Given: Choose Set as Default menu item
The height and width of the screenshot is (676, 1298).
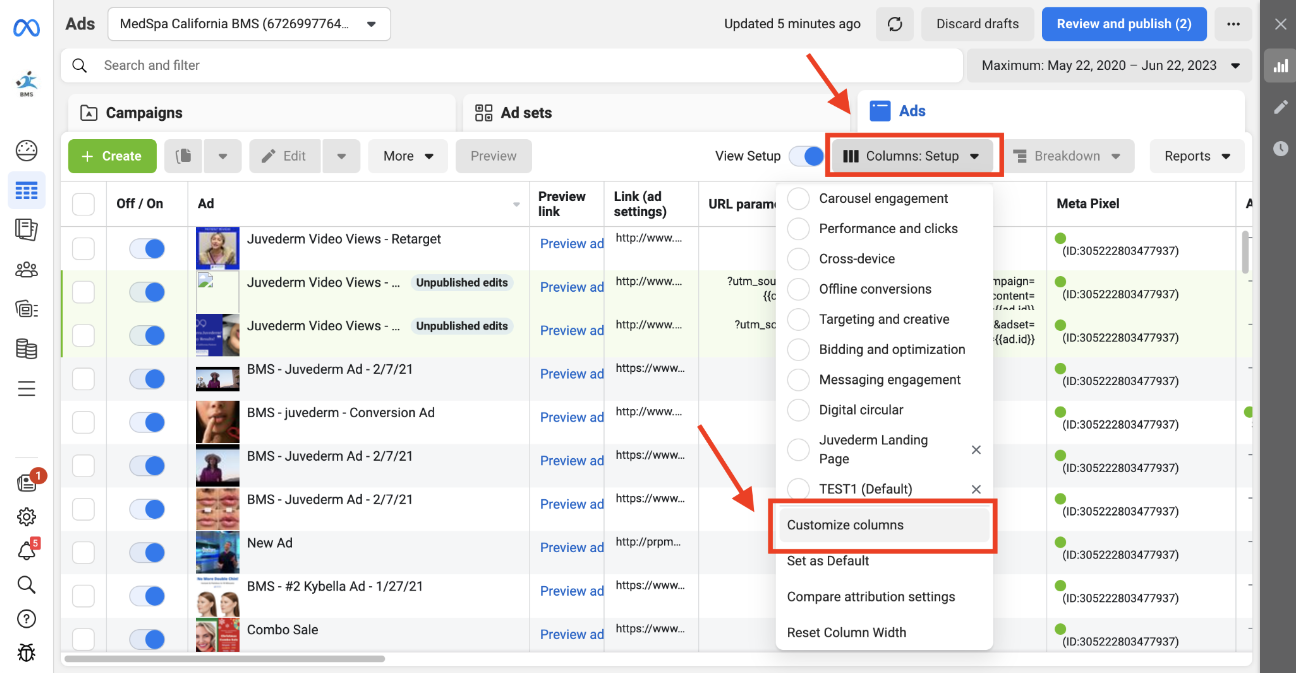Looking at the screenshot, I should tap(884, 561).
